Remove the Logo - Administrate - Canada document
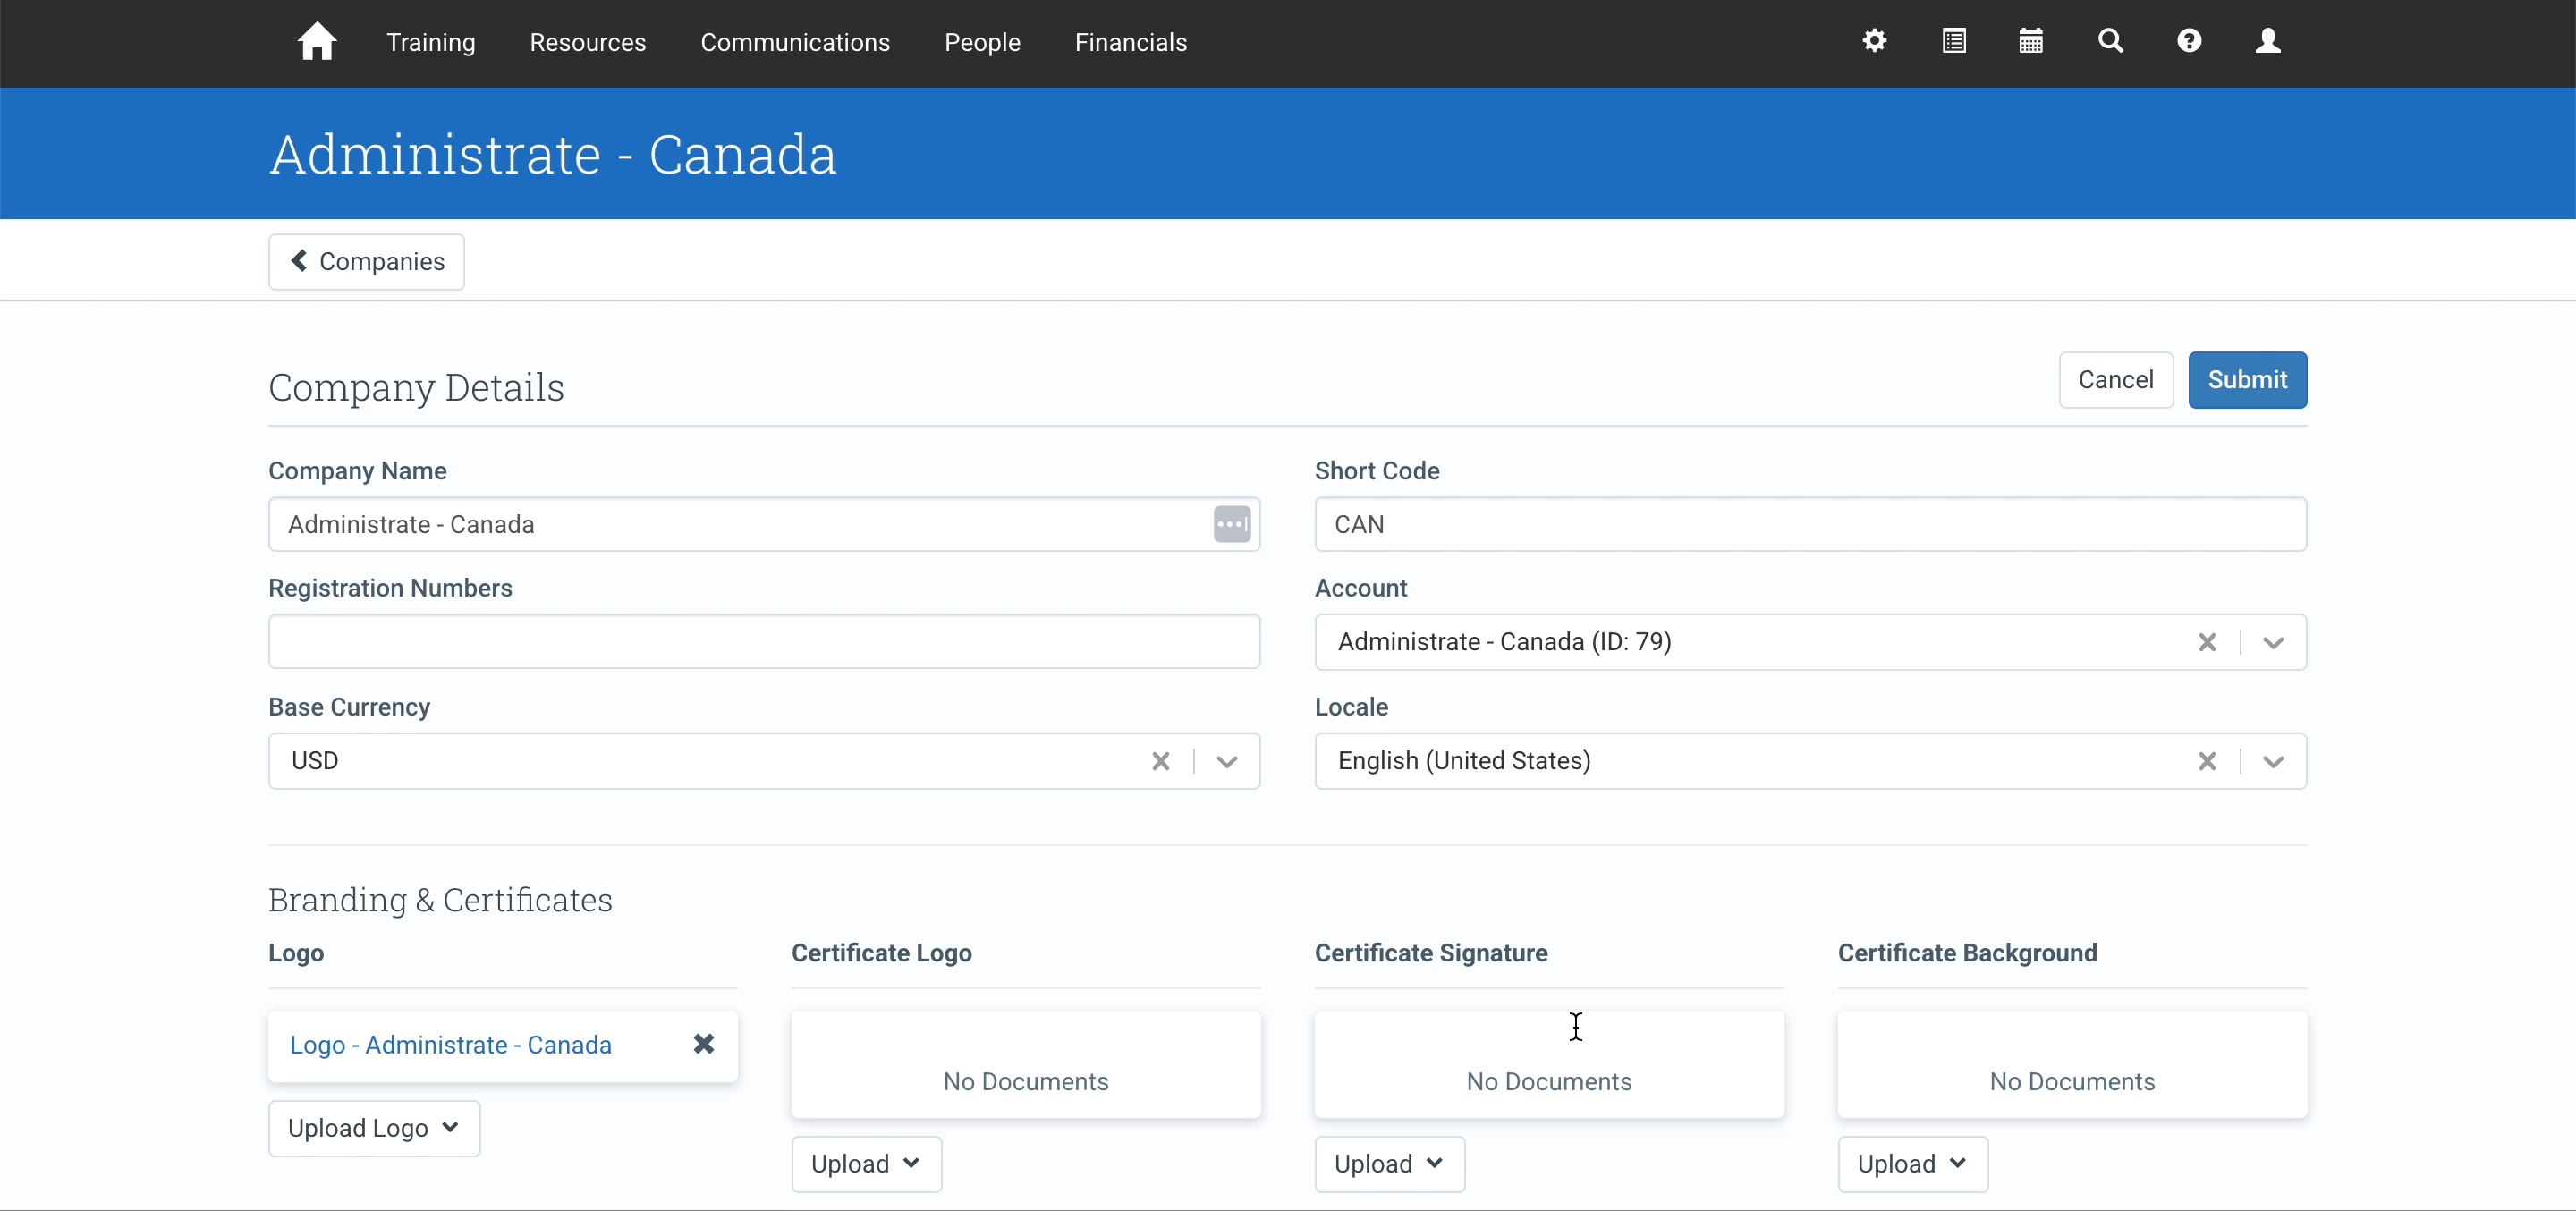2576x1211 pixels. tap(704, 1044)
